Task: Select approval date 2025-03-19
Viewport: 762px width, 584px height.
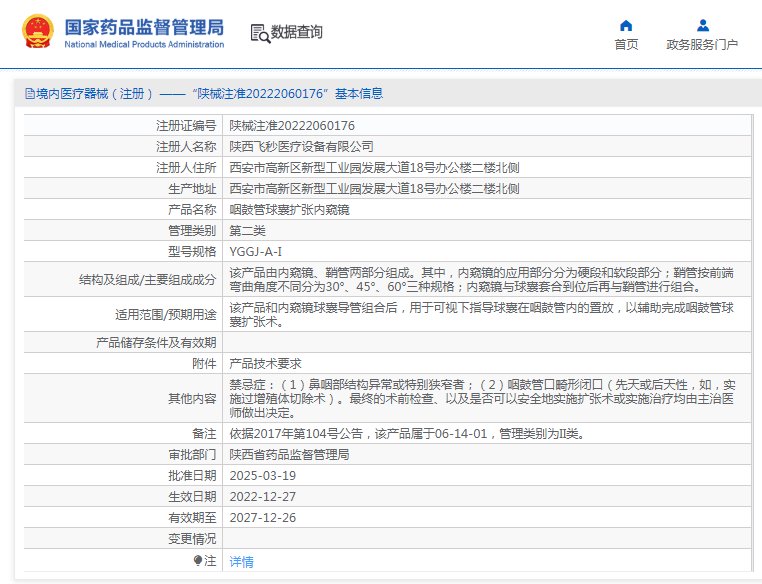Action: (x=262, y=476)
